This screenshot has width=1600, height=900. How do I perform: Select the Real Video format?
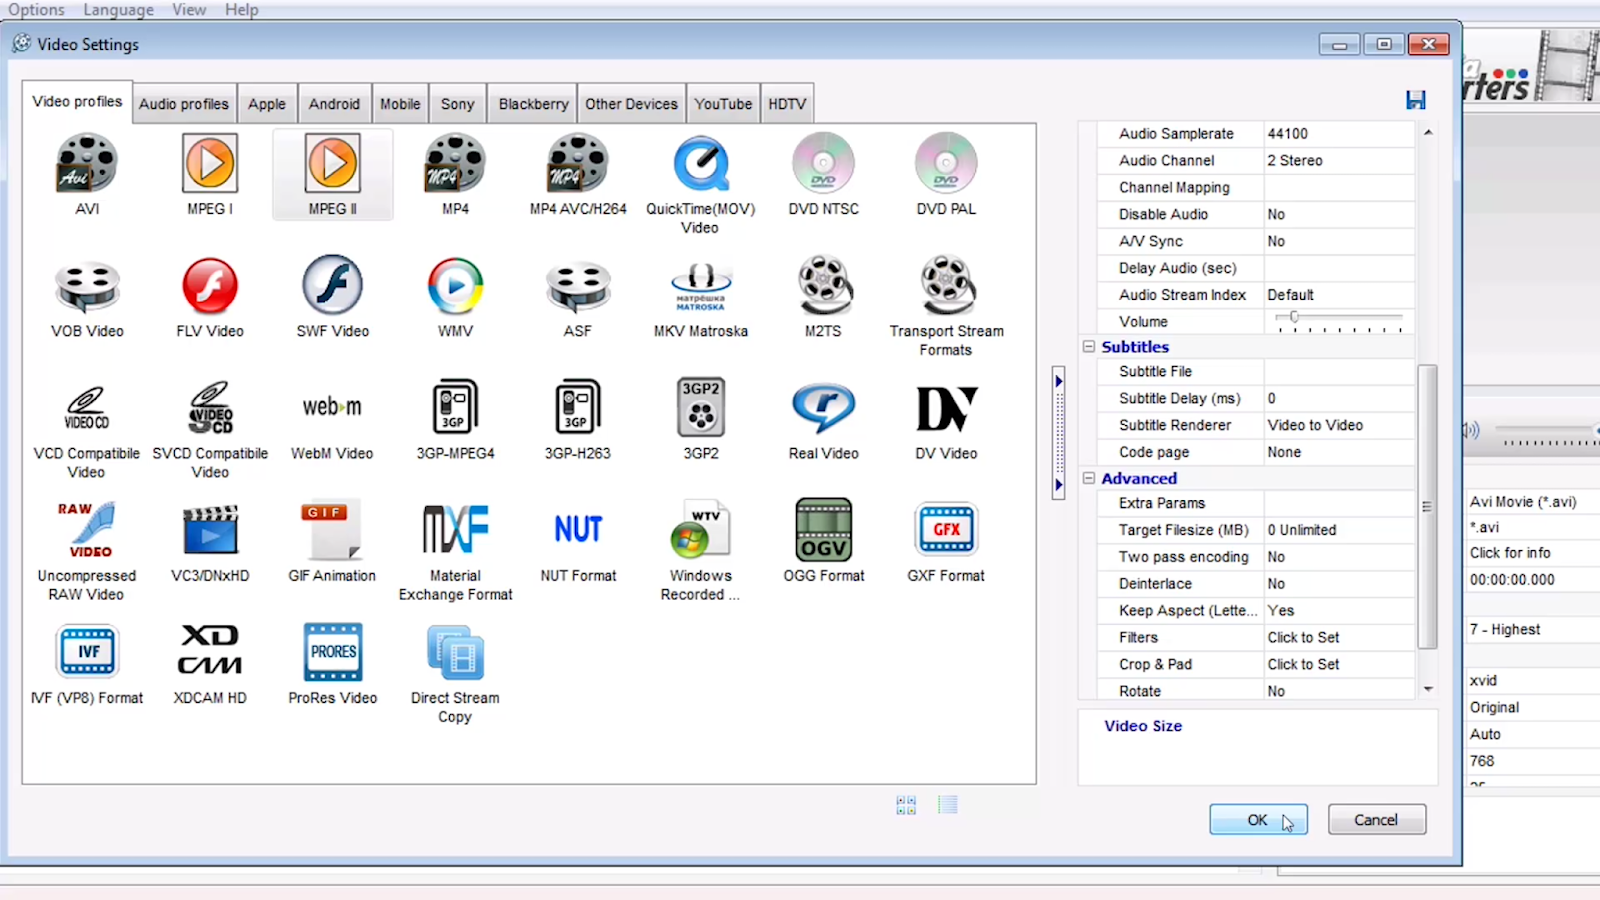click(823, 420)
